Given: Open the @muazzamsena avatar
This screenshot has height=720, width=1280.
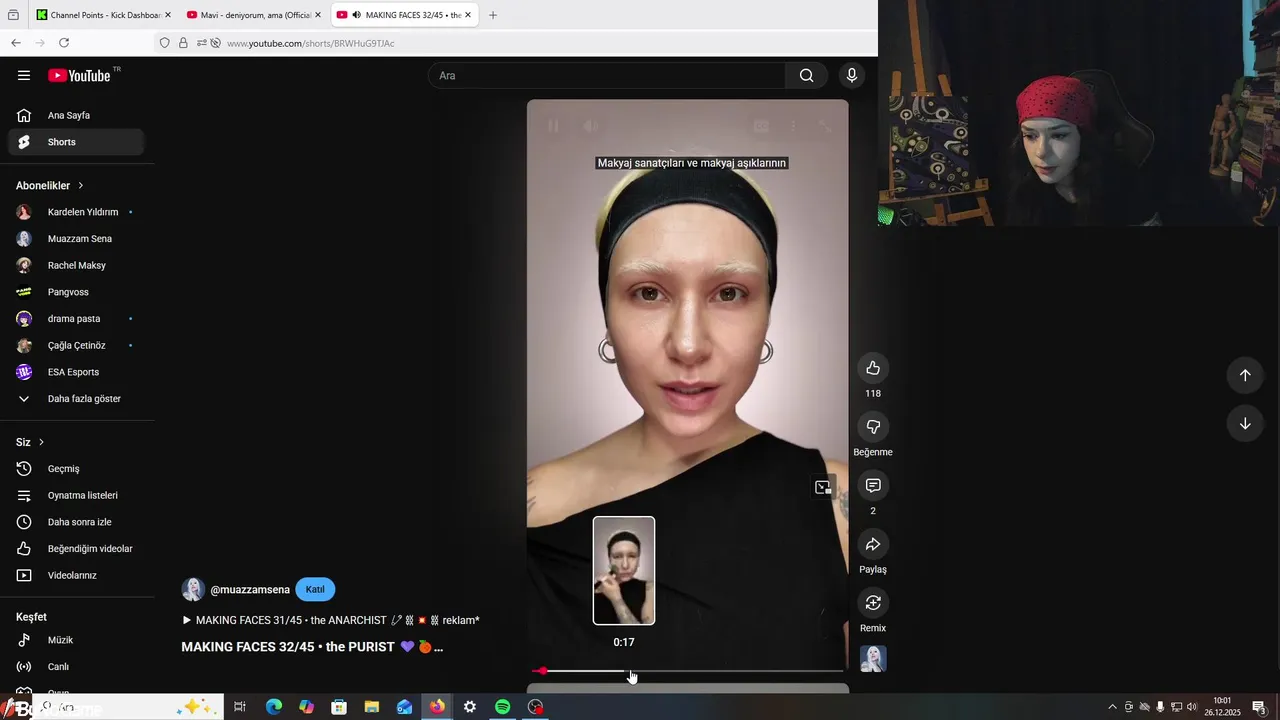Looking at the screenshot, I should (x=193, y=589).
